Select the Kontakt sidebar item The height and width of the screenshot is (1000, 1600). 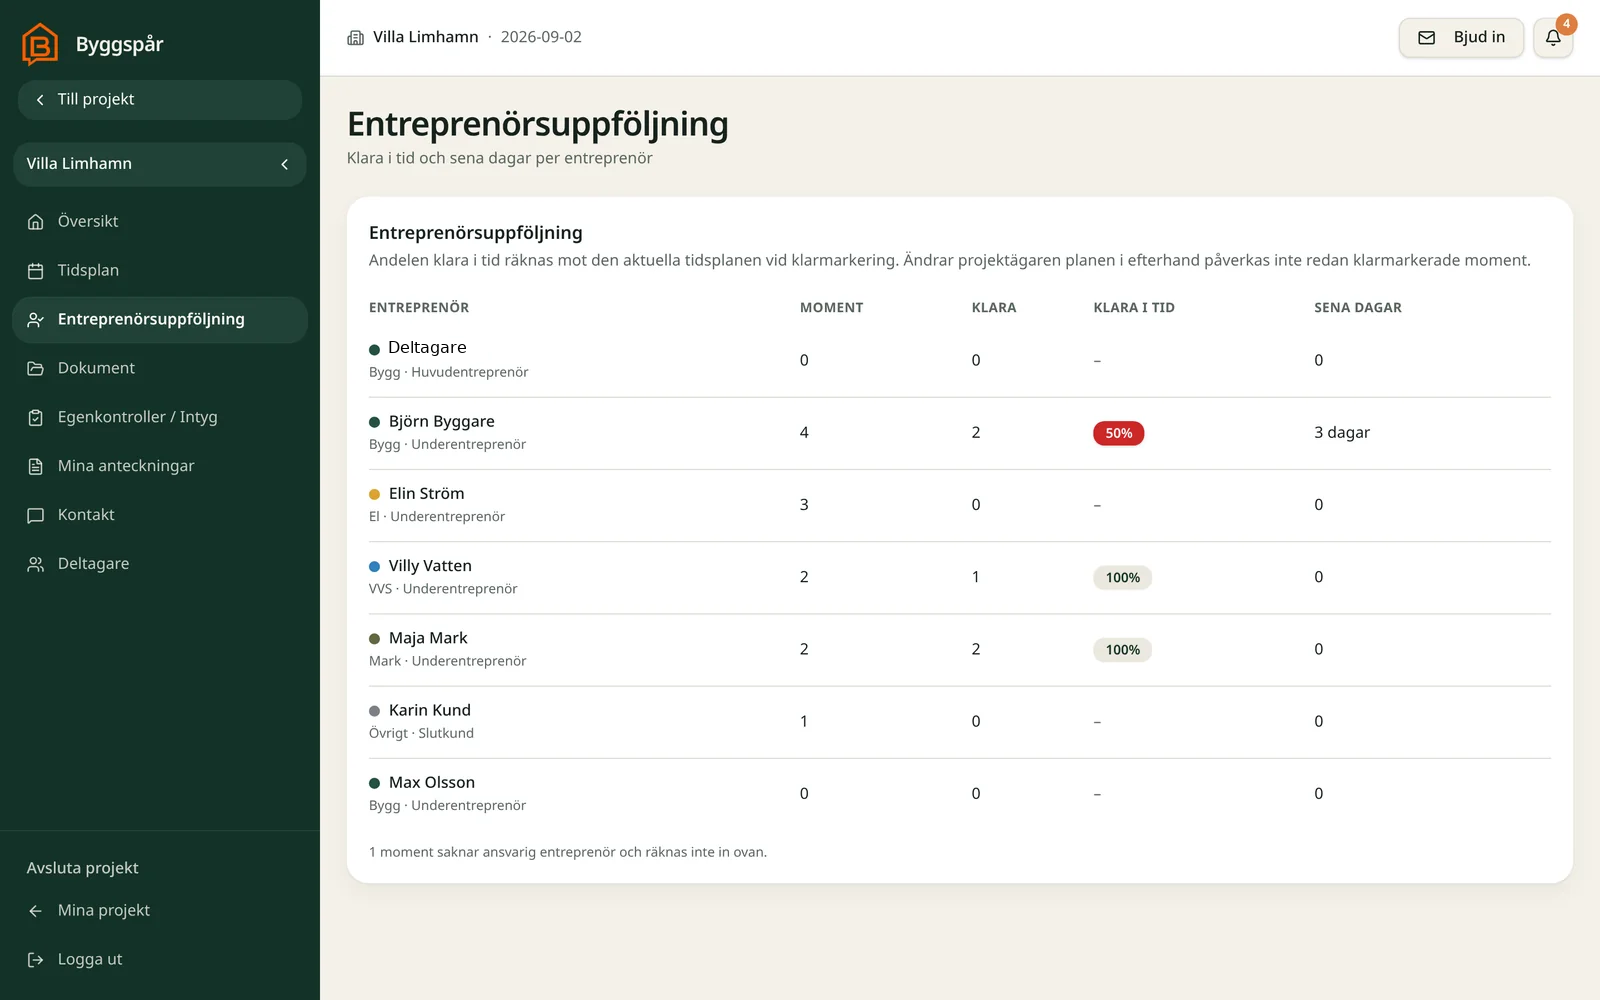(x=160, y=516)
